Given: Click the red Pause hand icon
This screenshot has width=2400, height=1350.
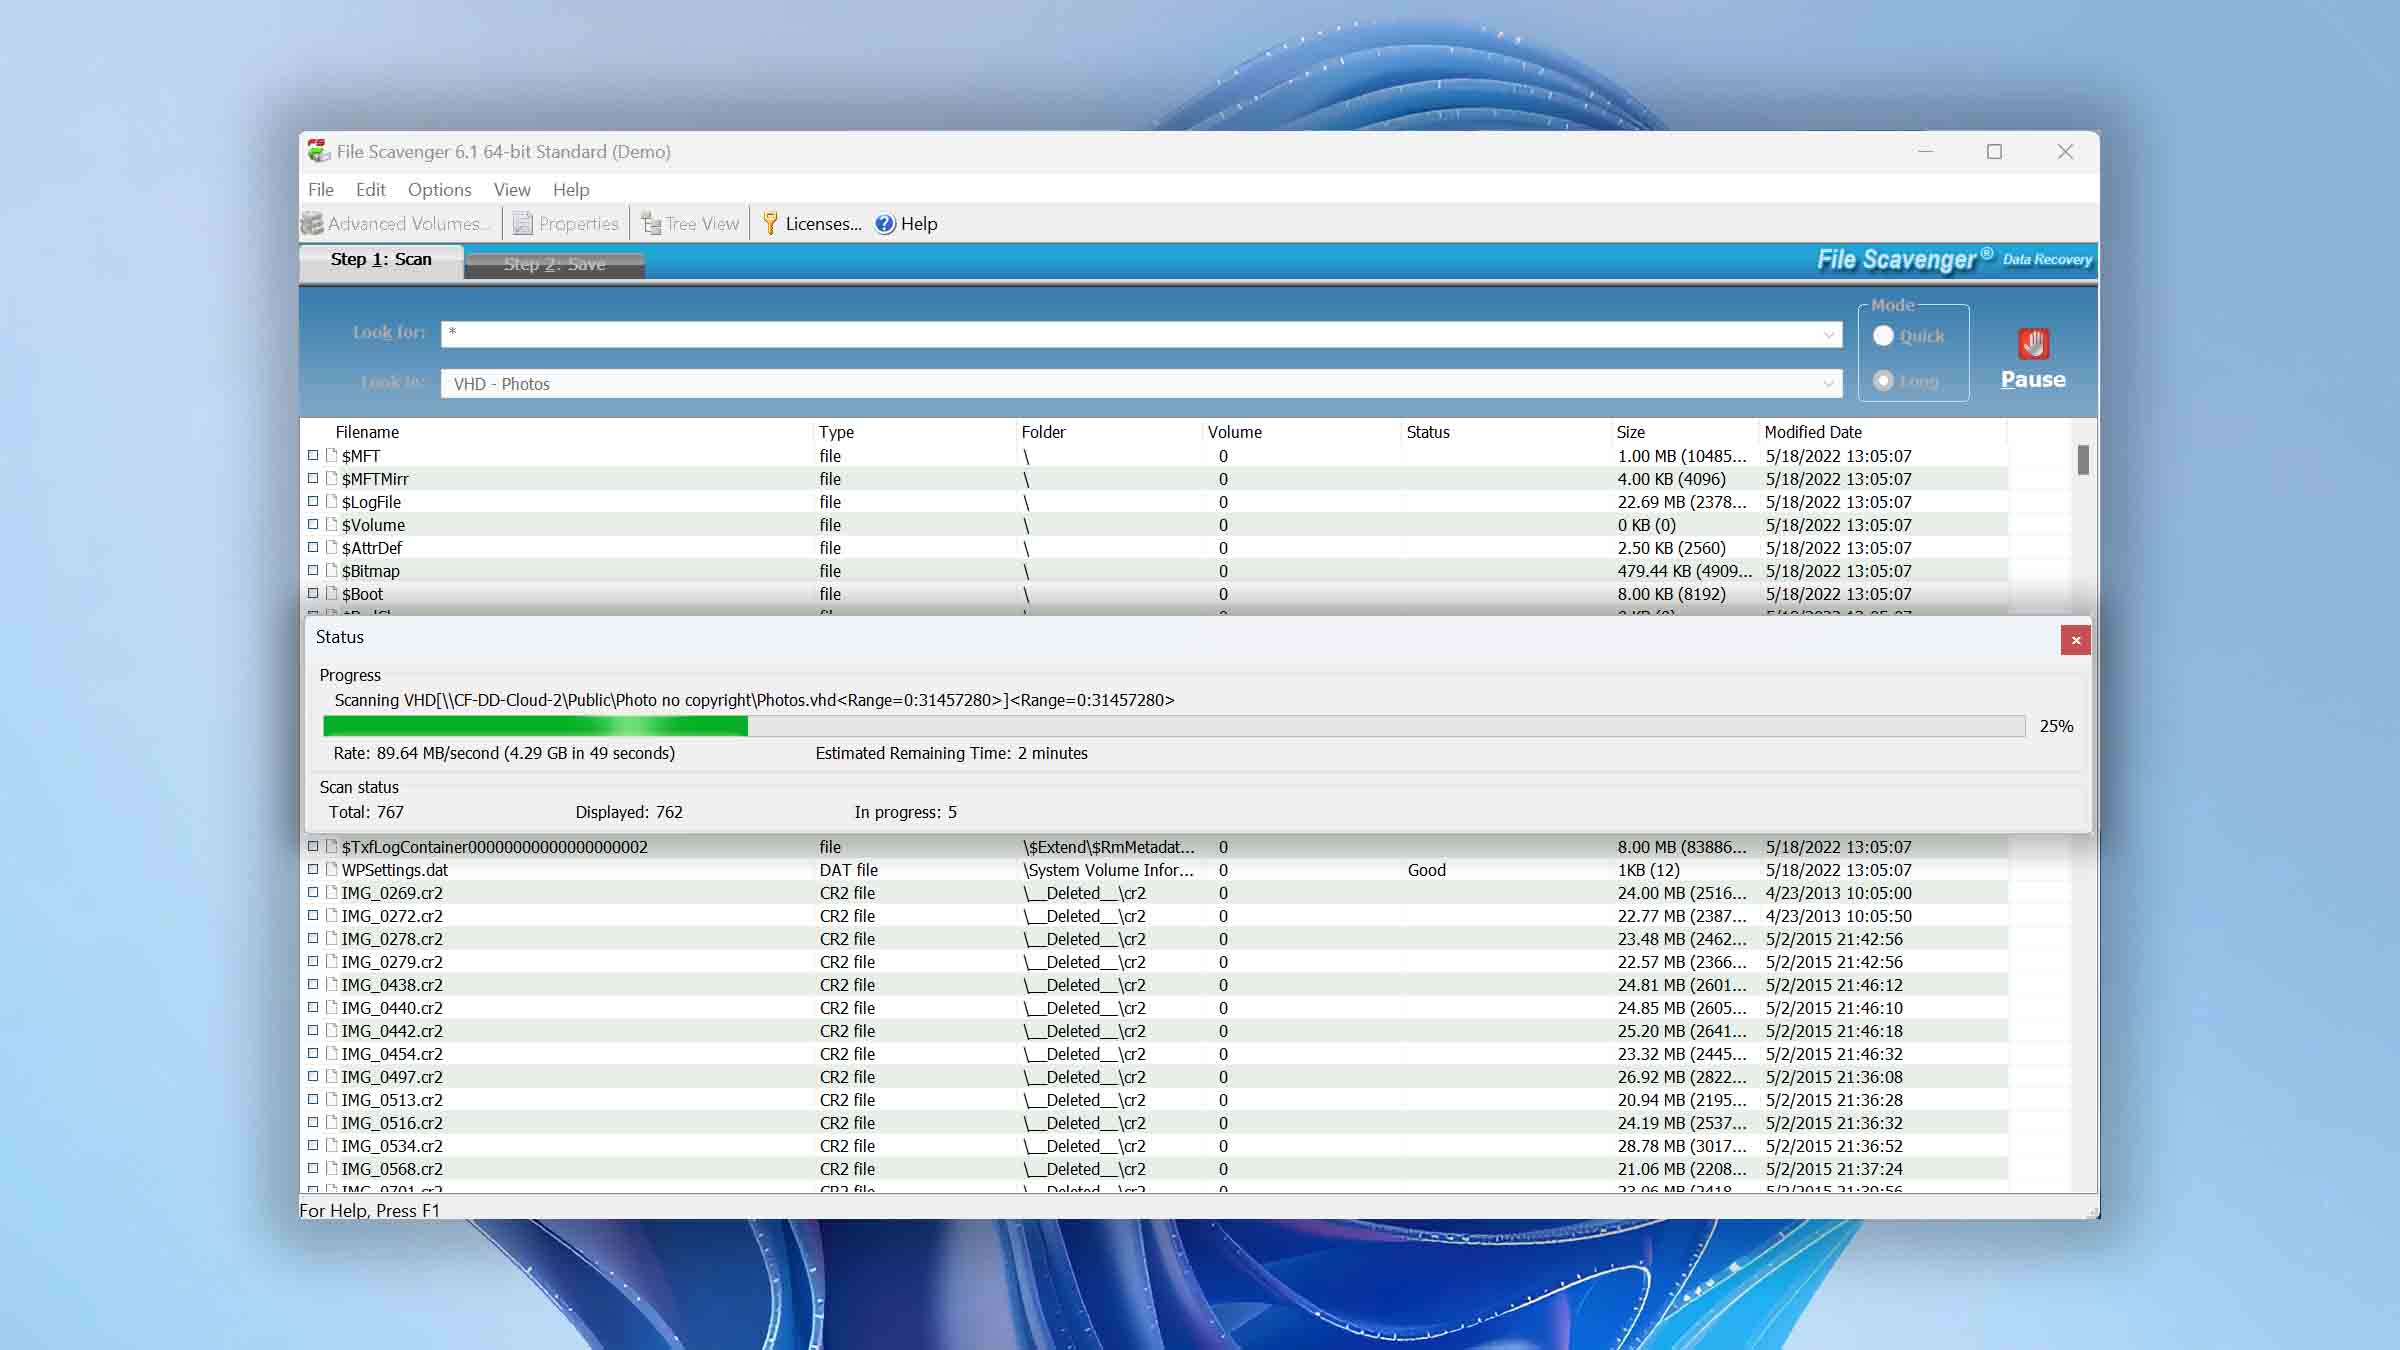Looking at the screenshot, I should tap(2033, 344).
